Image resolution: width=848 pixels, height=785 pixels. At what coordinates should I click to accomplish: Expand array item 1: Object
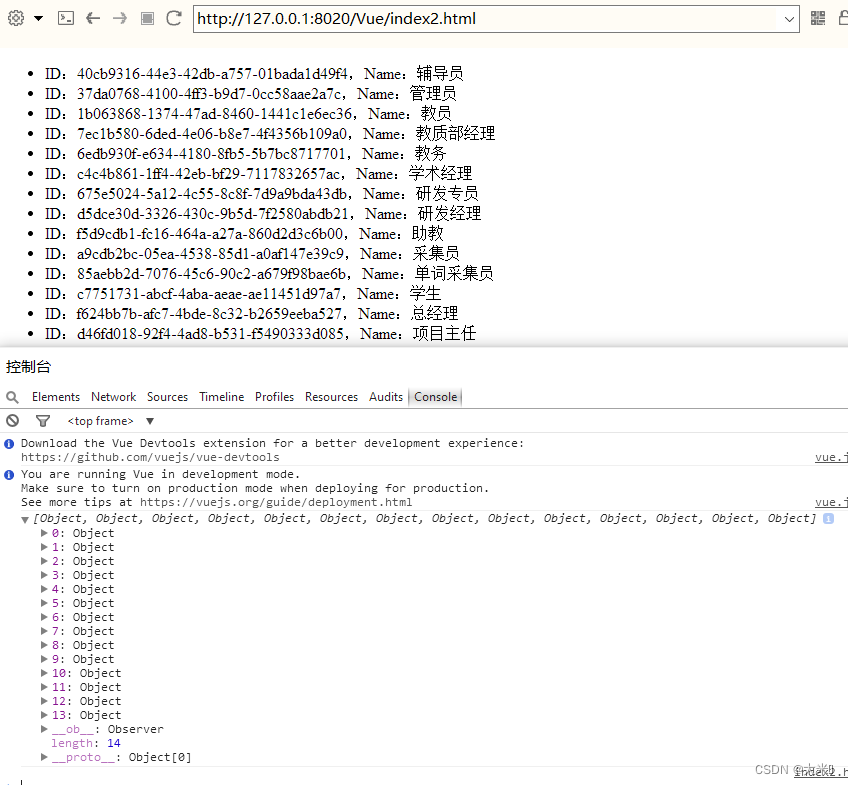pos(44,547)
